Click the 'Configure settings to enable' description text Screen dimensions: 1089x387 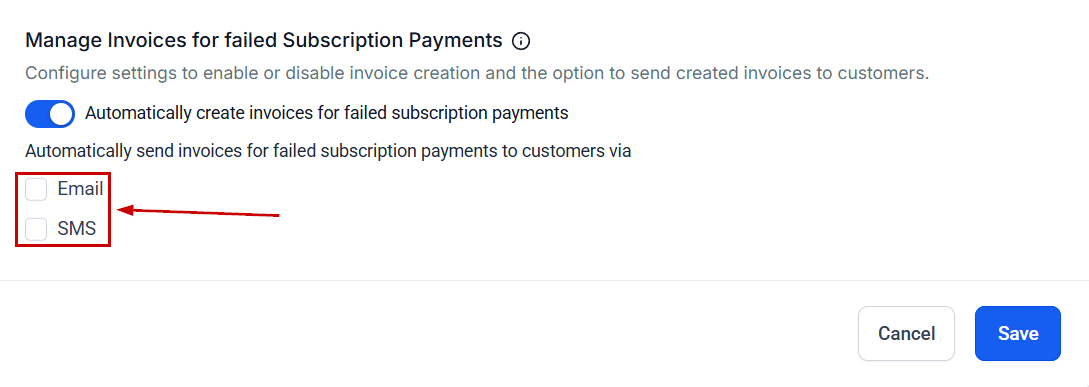476,74
